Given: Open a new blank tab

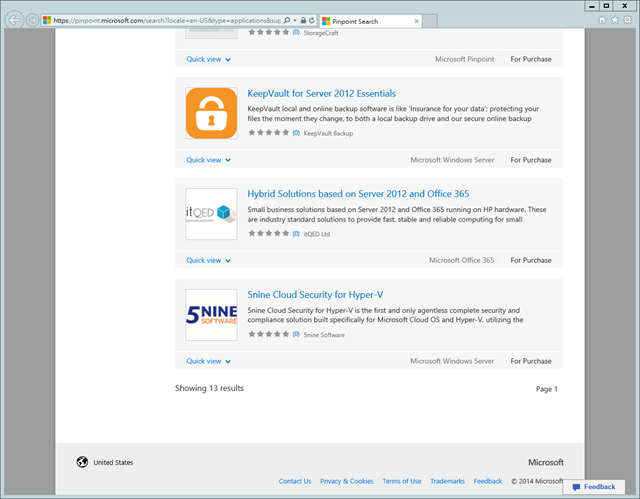Looking at the screenshot, I should 430,21.
